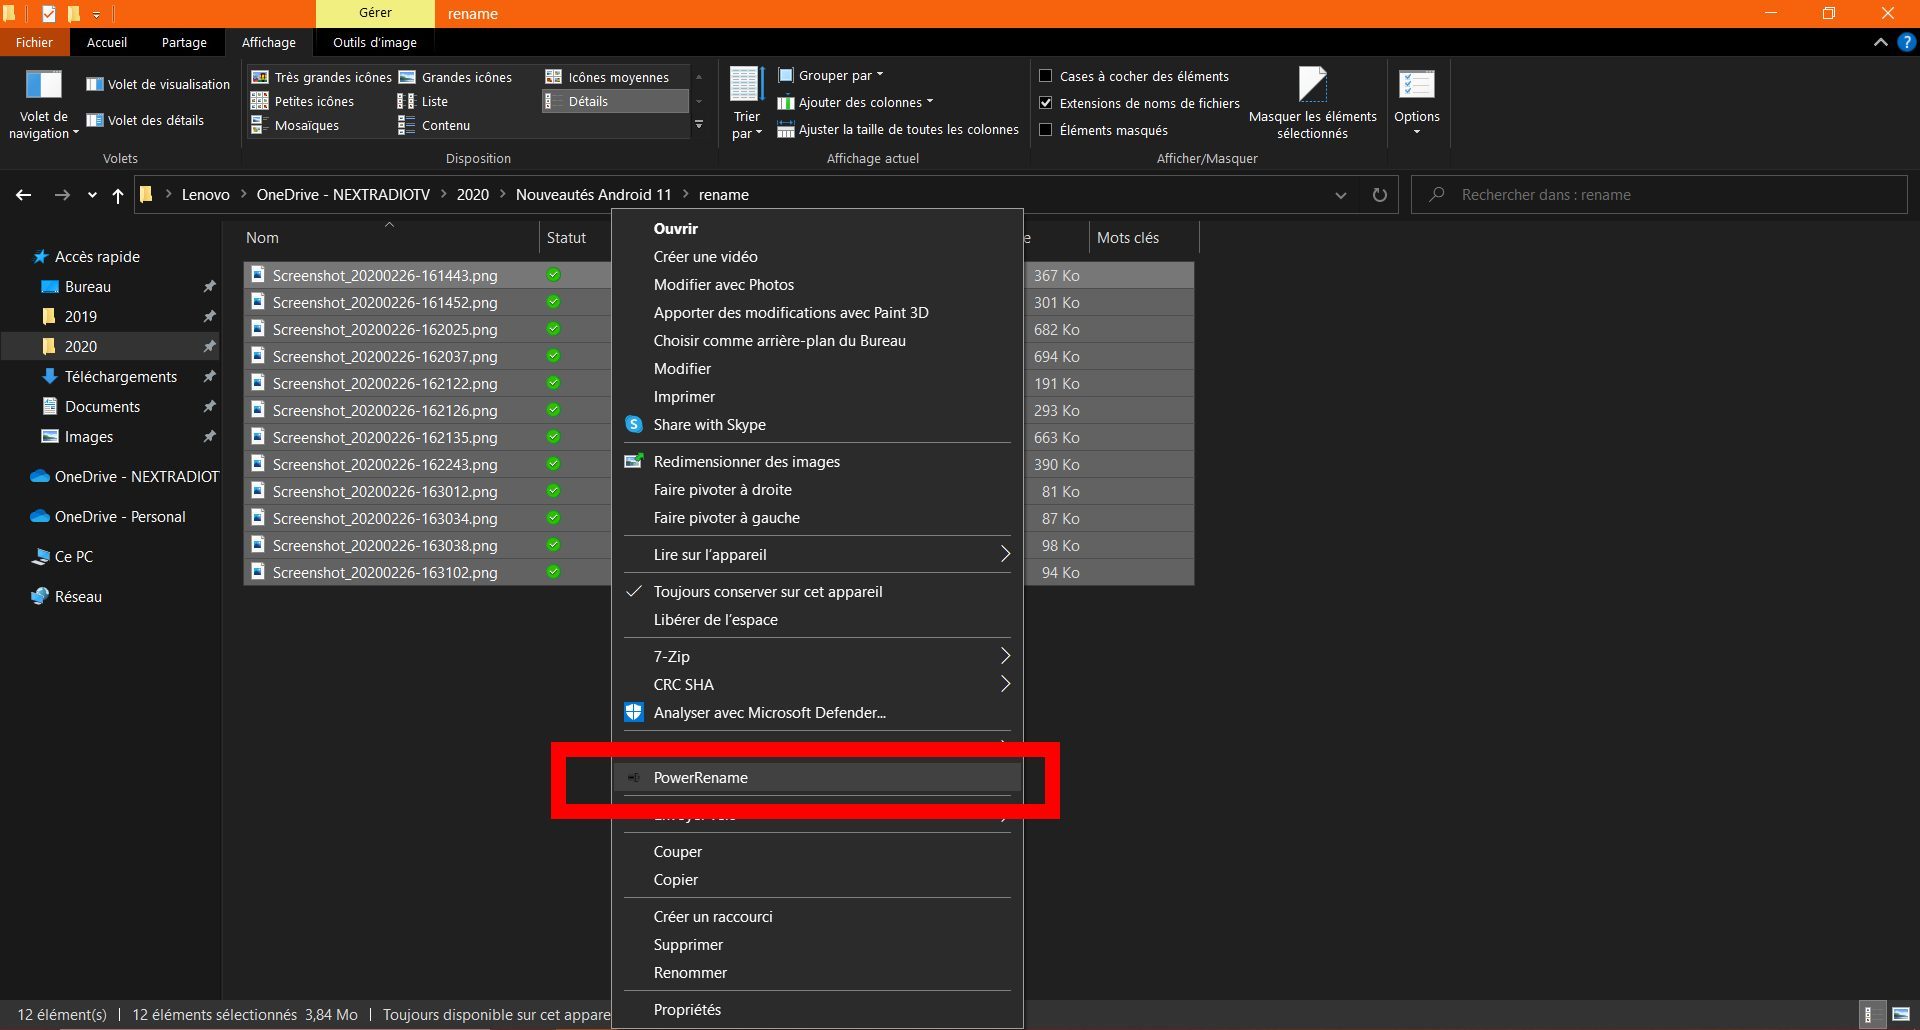The height and width of the screenshot is (1030, 1920).
Task: Switch to Grandes icônes view
Action: pyautogui.click(x=456, y=77)
